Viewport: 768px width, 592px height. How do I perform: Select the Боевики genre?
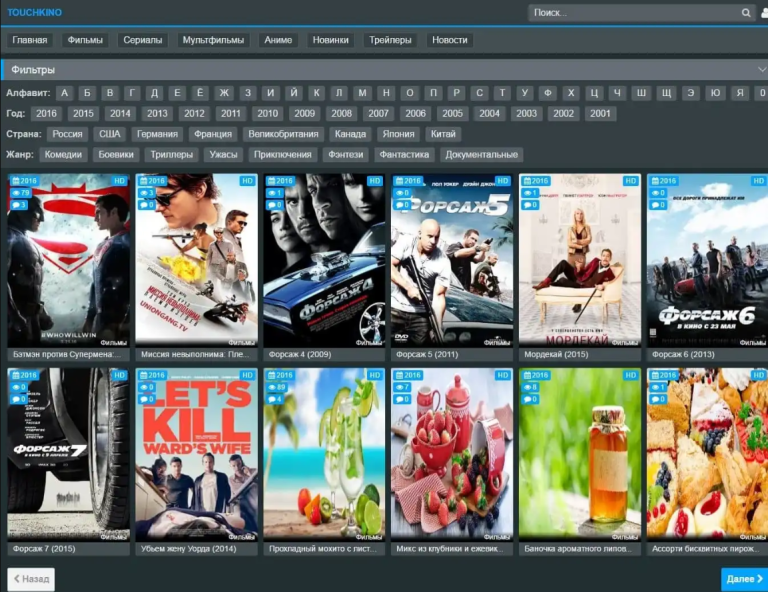pos(116,155)
